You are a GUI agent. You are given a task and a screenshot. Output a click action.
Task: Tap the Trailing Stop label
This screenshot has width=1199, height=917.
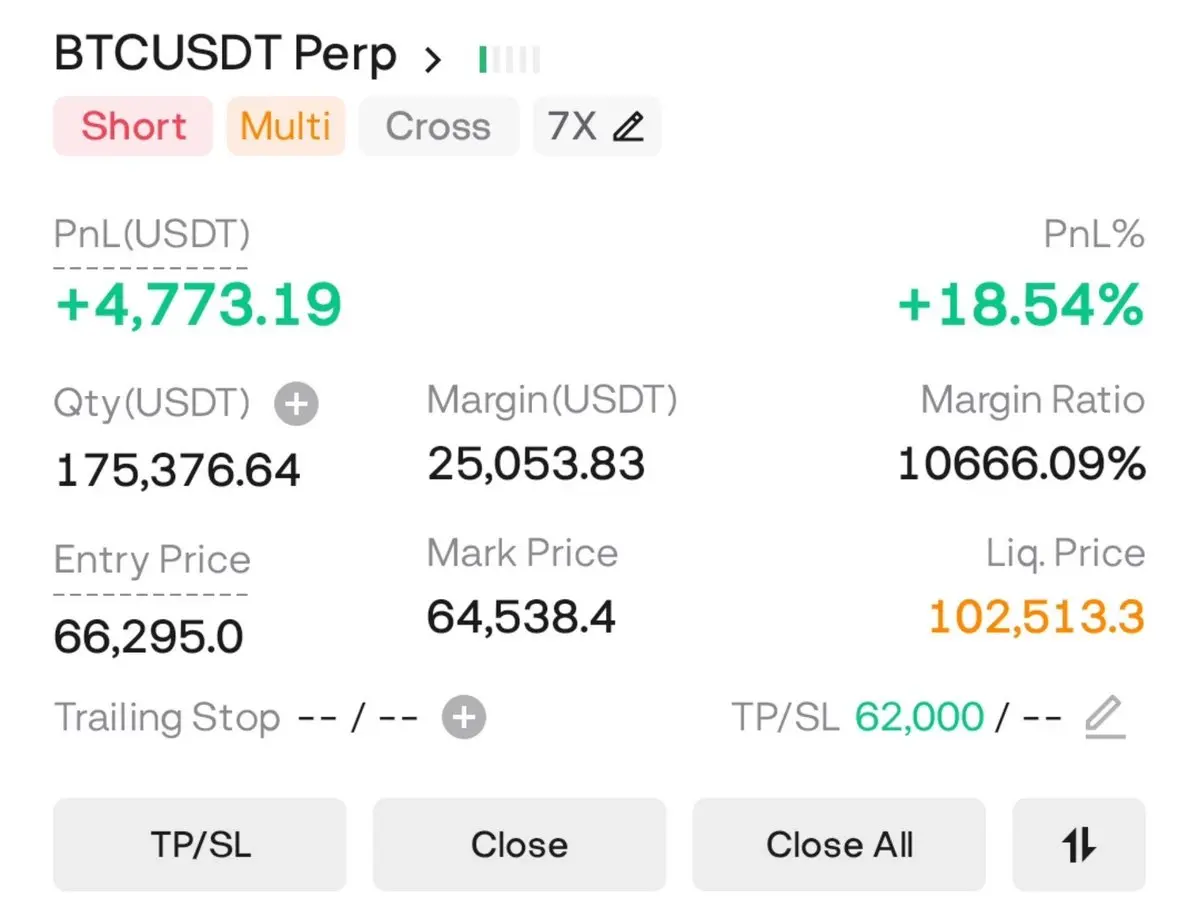pyautogui.click(x=167, y=717)
